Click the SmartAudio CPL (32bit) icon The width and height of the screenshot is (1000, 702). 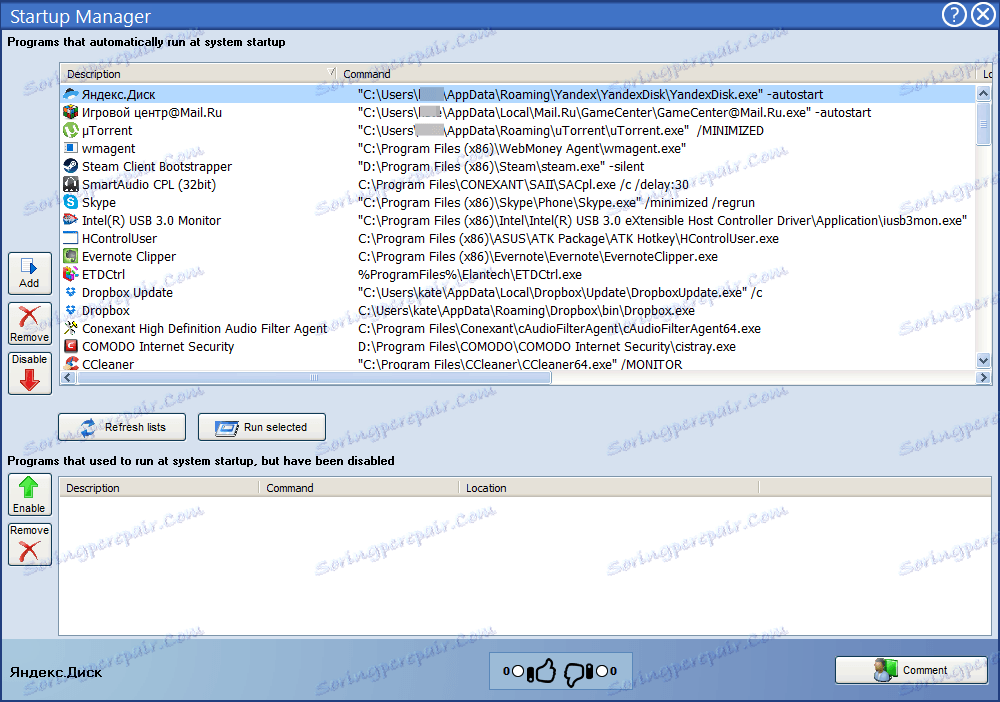point(71,184)
